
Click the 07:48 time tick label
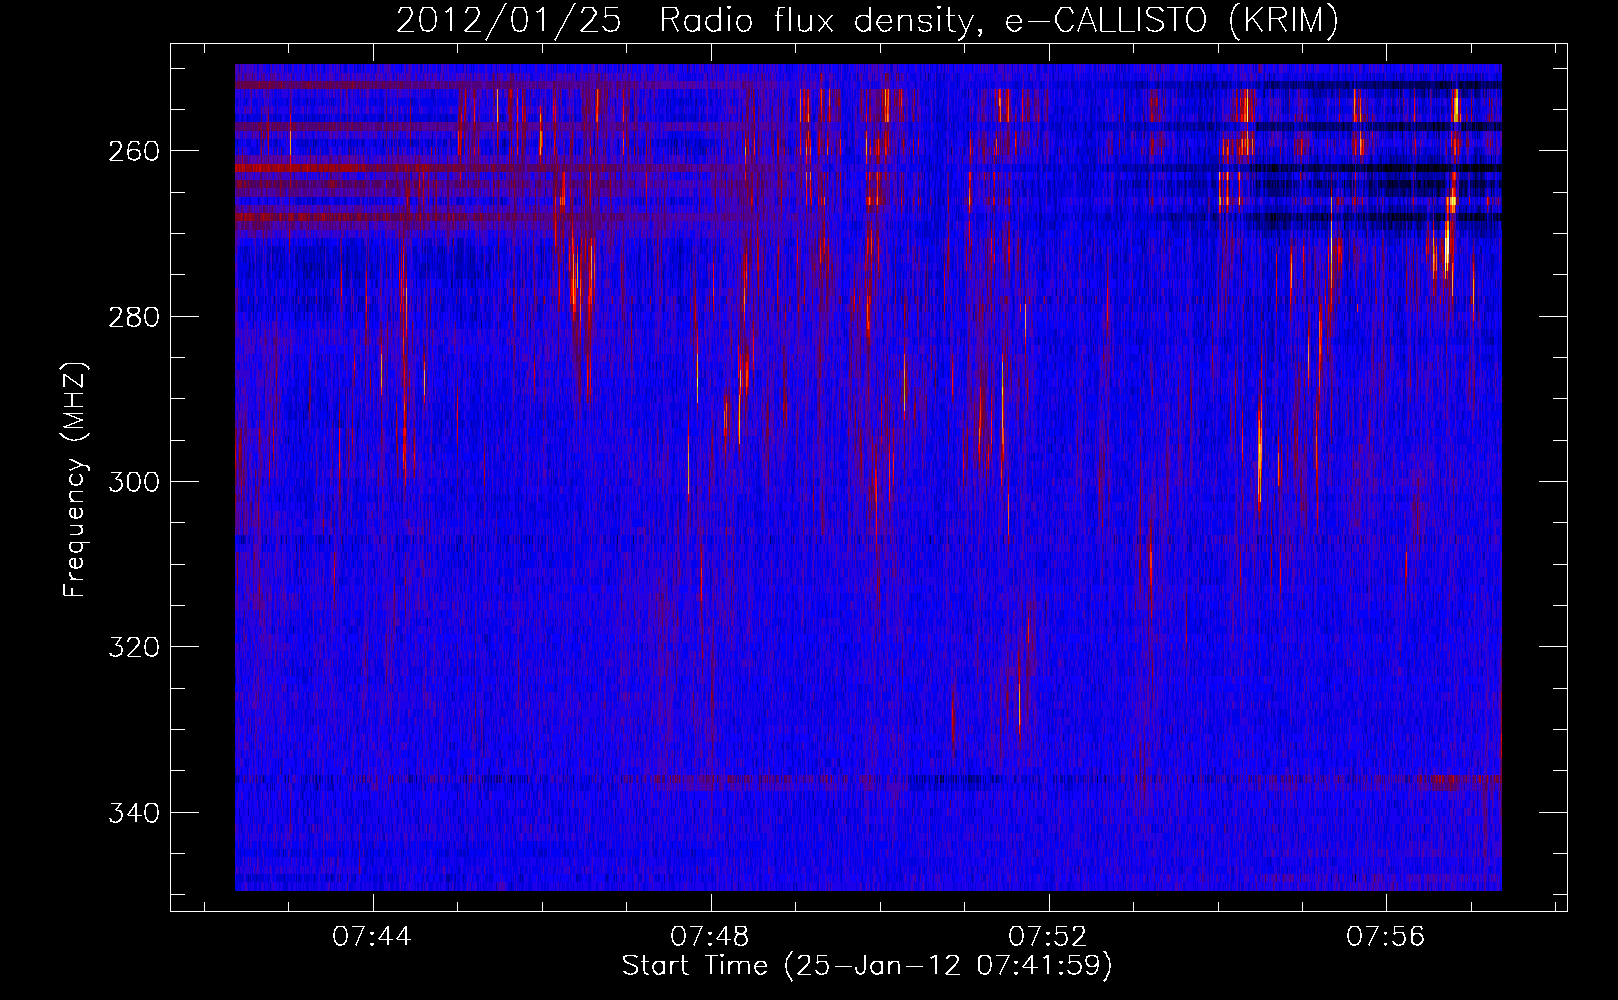click(710, 937)
